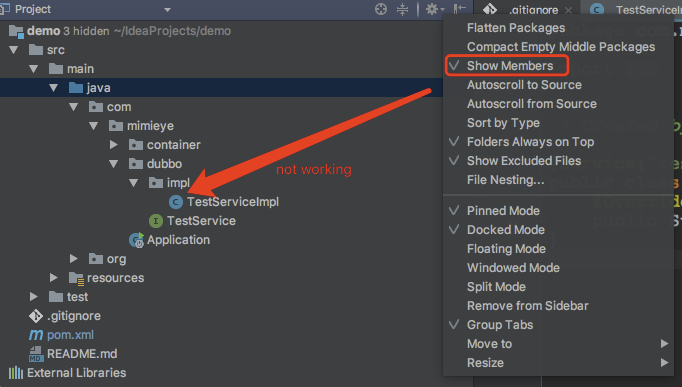Click the README.md markdown file icon

[x=36, y=354]
